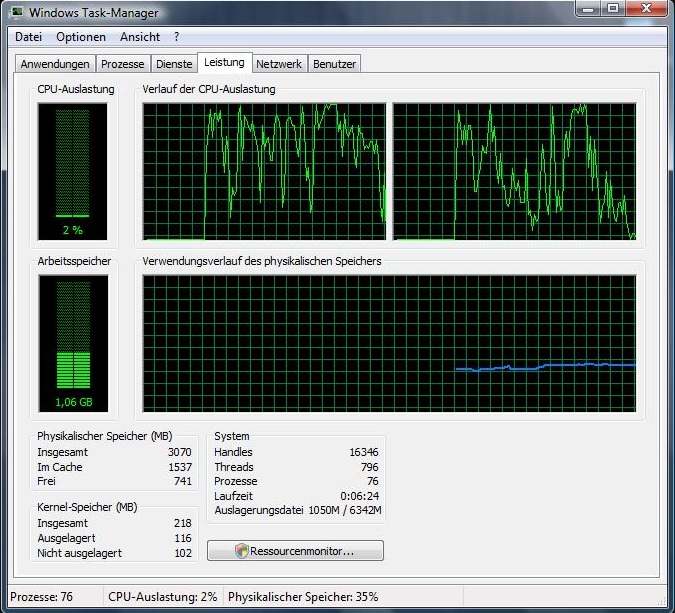Click the Physikalischer Speicher (MB) group label
Screen dimensions: 675x613
(x=105, y=436)
